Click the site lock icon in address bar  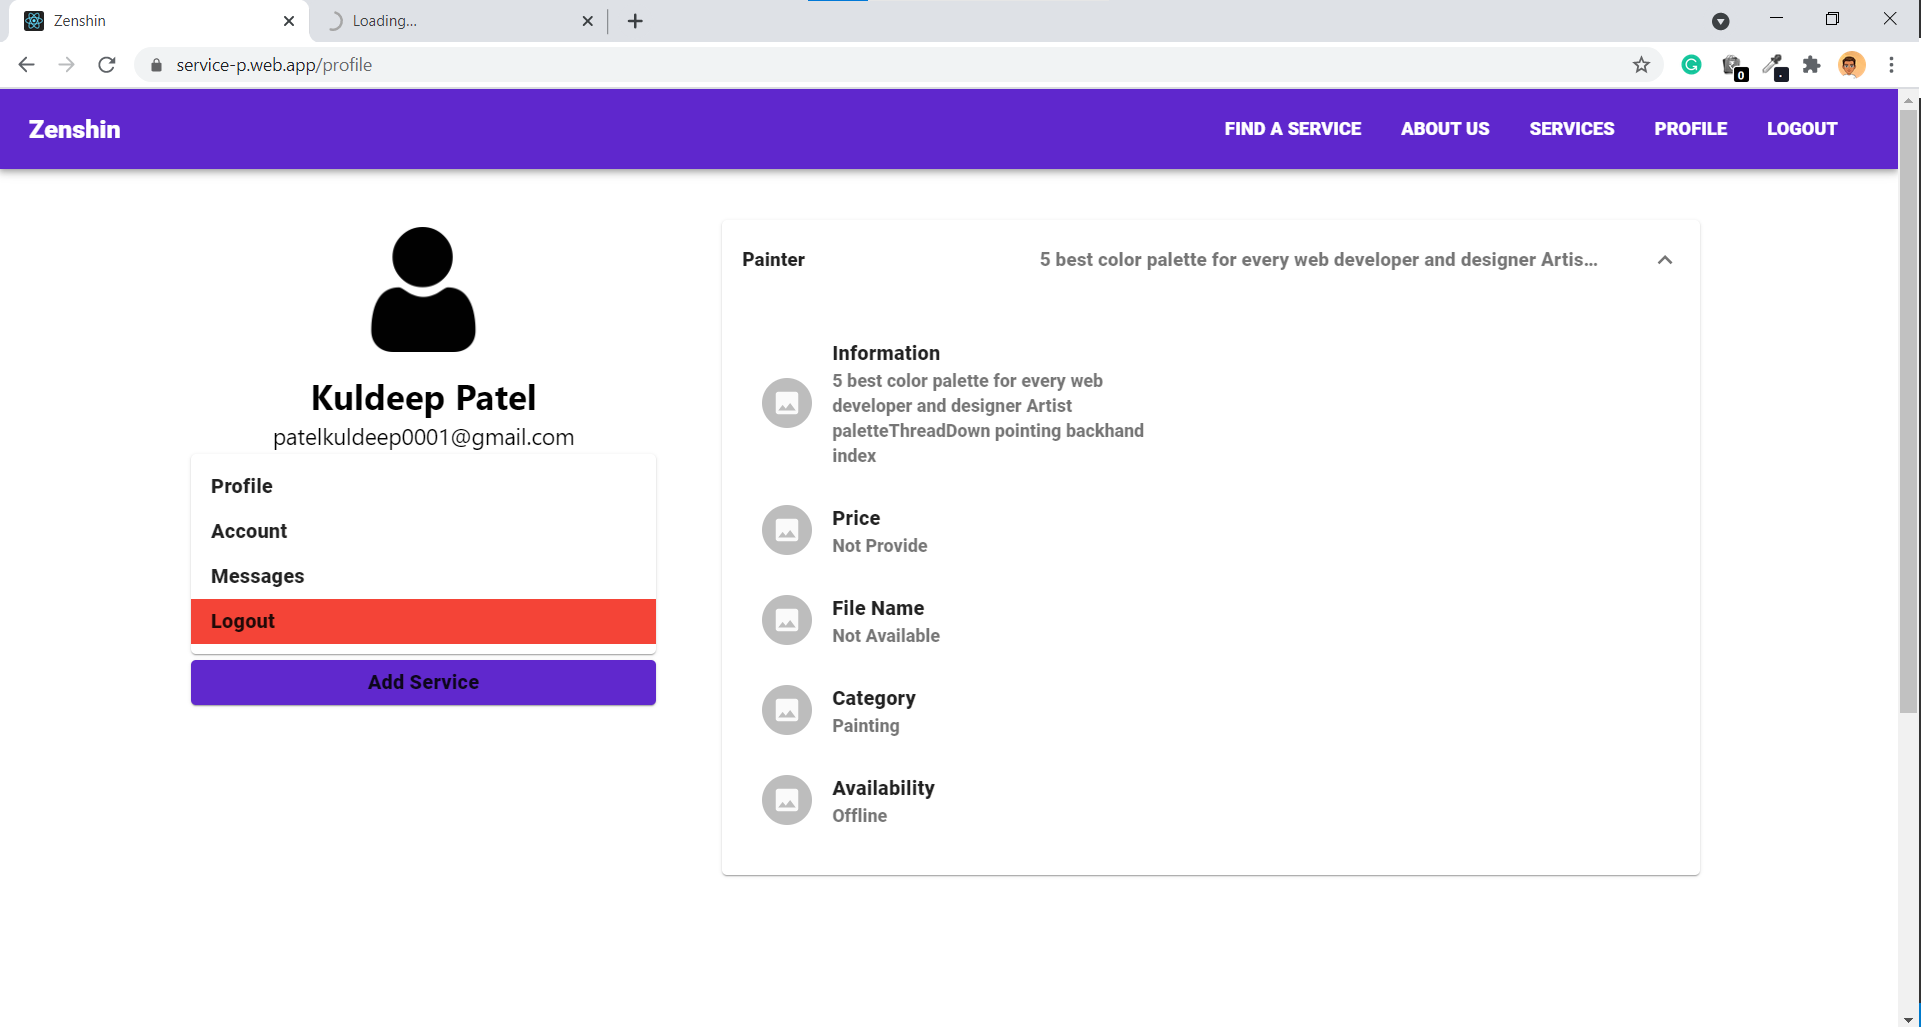tap(156, 65)
